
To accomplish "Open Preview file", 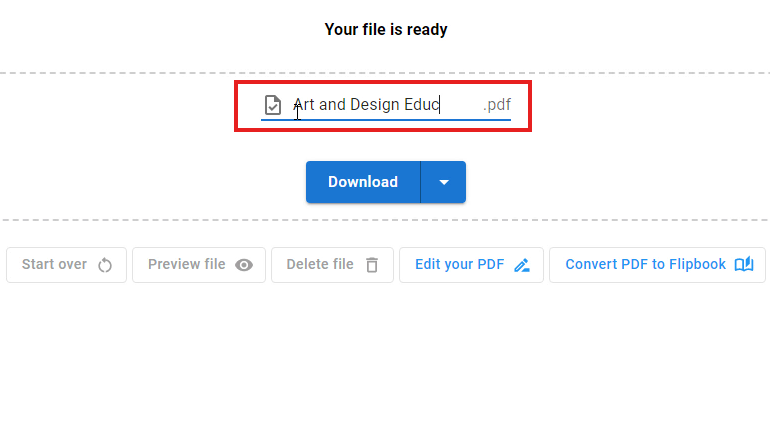I will tap(187, 265).
